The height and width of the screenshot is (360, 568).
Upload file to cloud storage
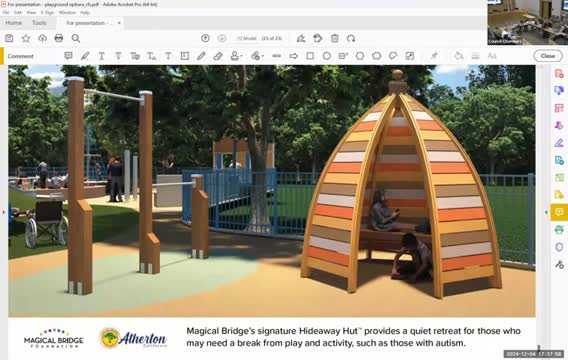(42, 38)
